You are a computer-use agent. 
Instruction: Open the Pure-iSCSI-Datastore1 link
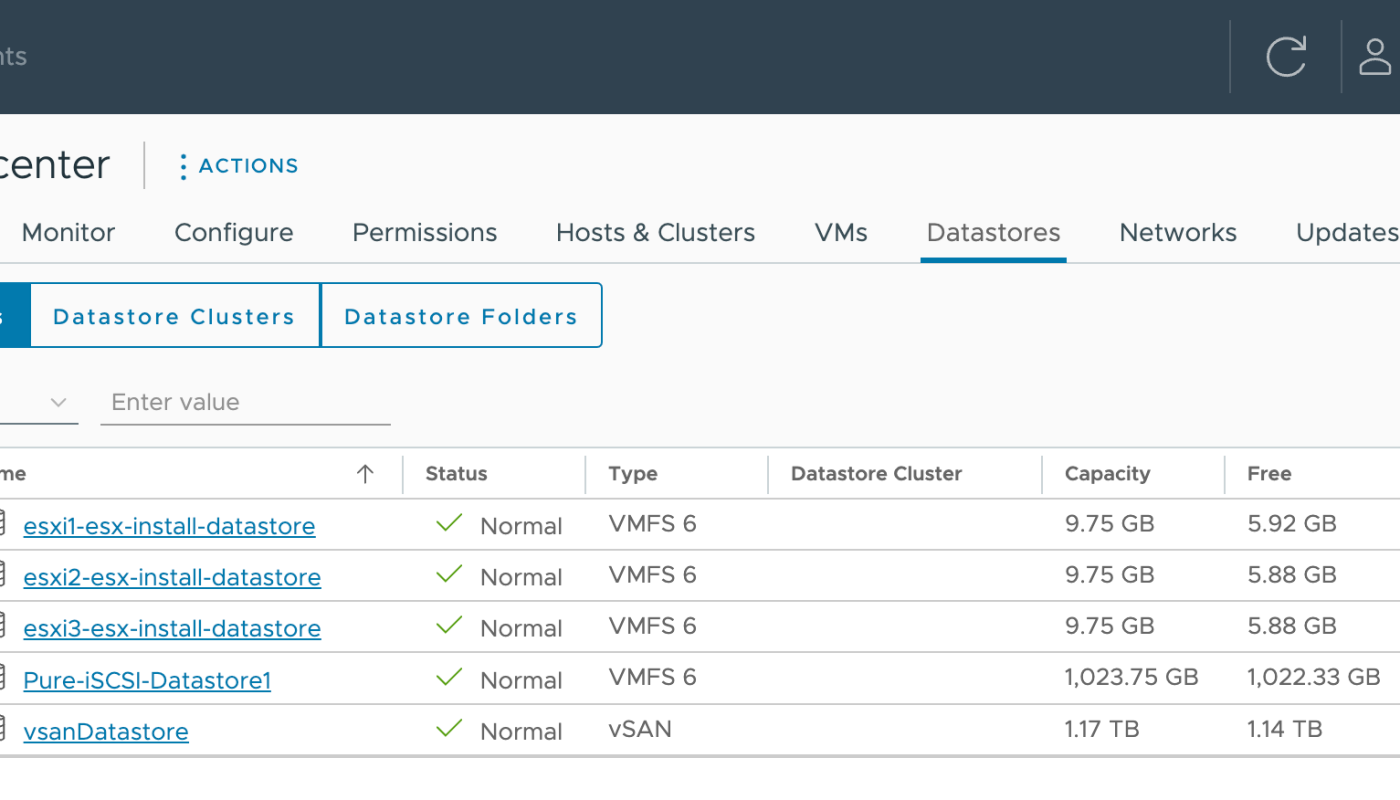pyautogui.click(x=147, y=681)
